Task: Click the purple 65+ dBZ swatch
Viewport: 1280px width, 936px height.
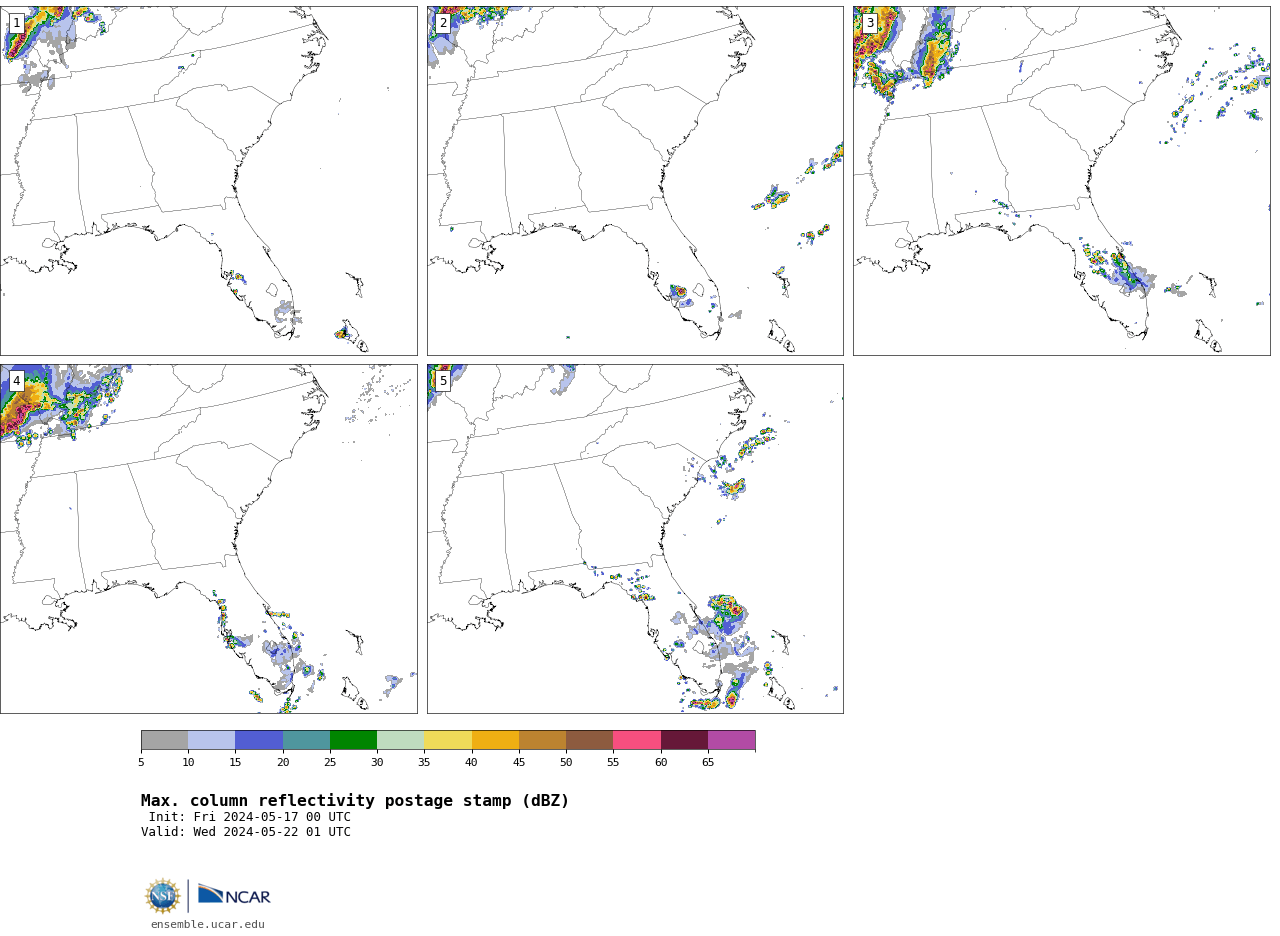Action: (x=731, y=740)
